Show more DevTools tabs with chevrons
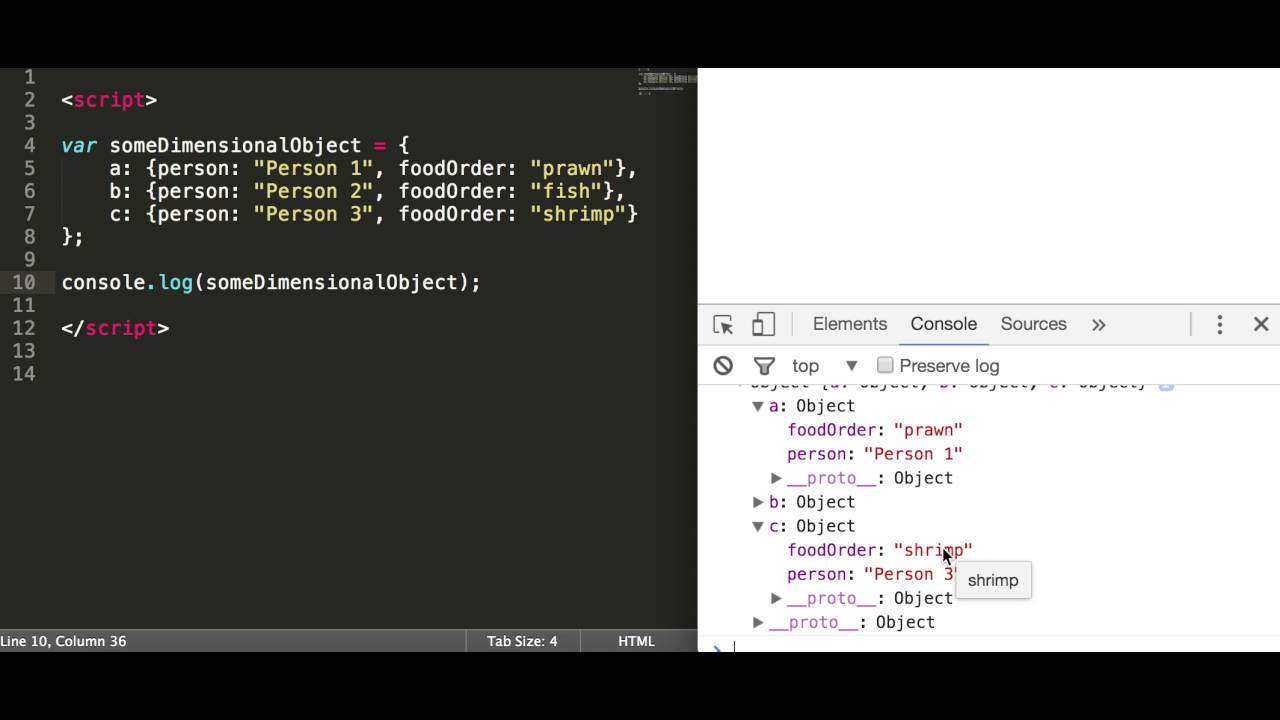This screenshot has width=1280, height=720. 1098,324
